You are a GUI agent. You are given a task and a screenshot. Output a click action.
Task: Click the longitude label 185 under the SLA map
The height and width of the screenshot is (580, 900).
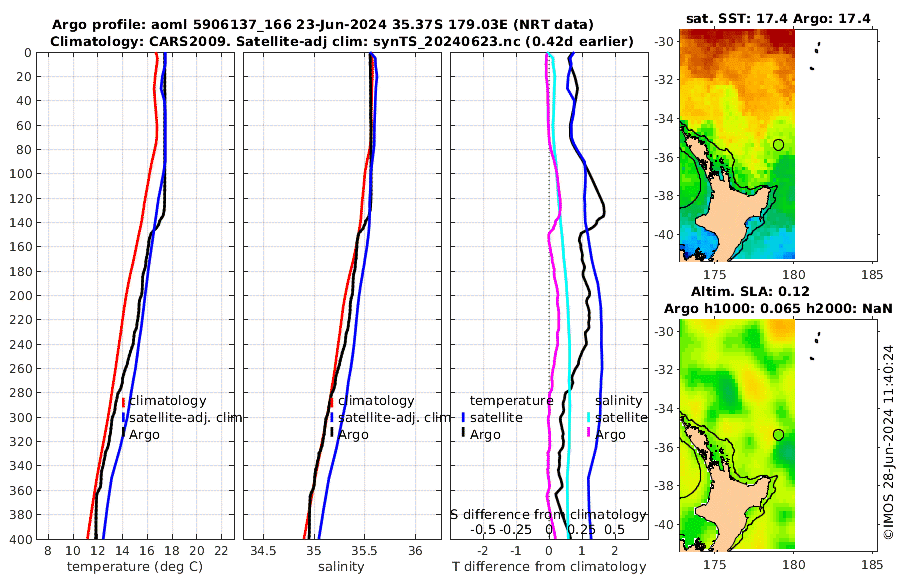click(x=872, y=564)
